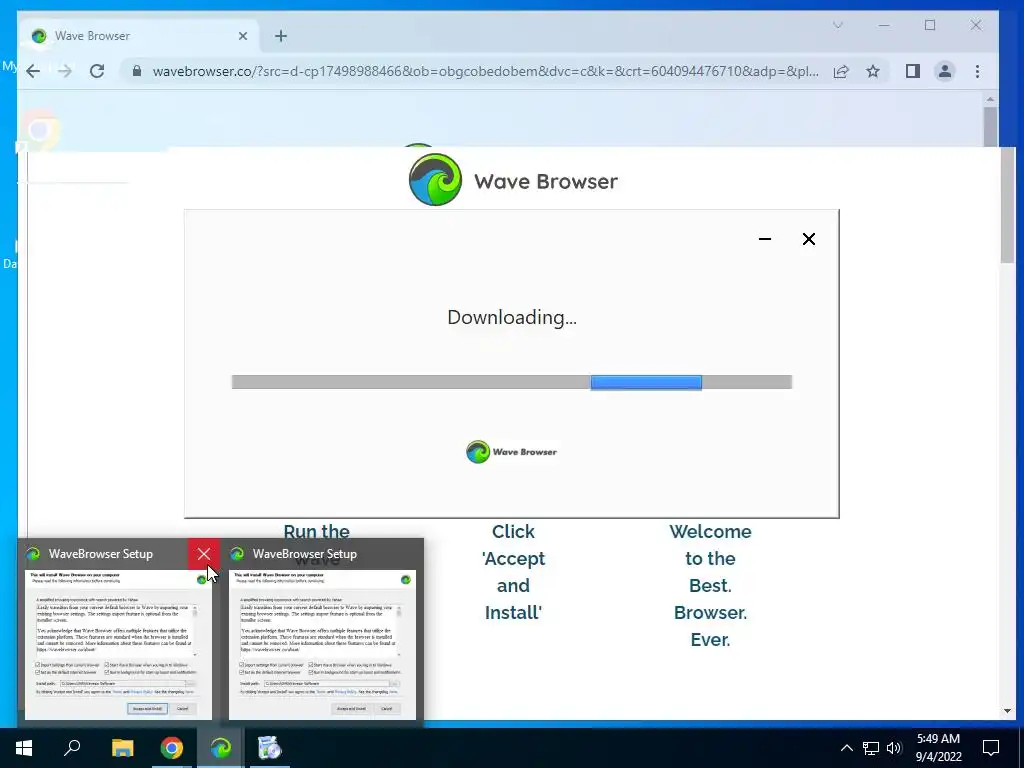Click the scrollbar down arrow
This screenshot has height=768, width=1024.
pyautogui.click(x=1006, y=711)
